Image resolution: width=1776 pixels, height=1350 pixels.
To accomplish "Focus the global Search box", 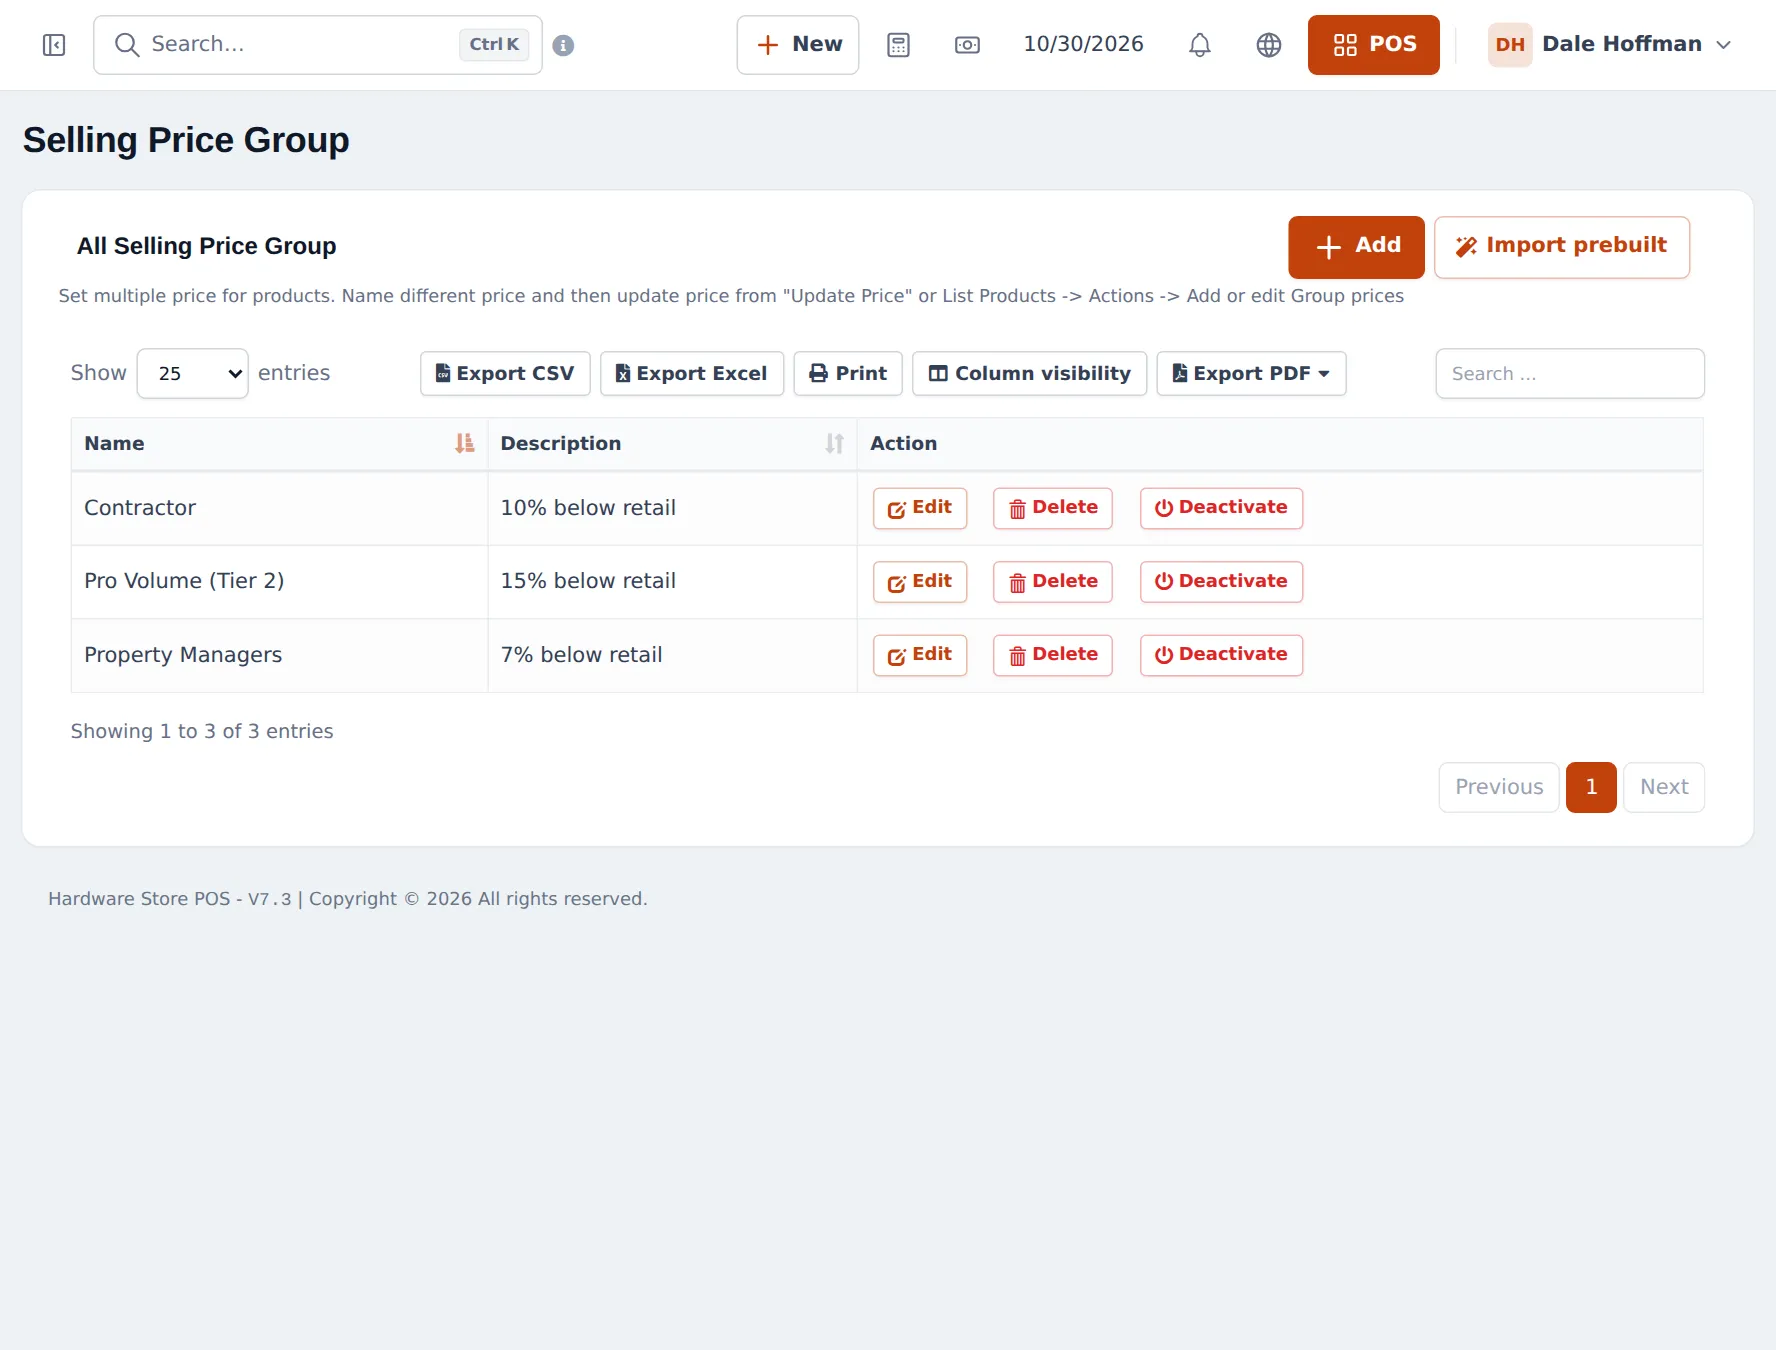I will click(318, 45).
